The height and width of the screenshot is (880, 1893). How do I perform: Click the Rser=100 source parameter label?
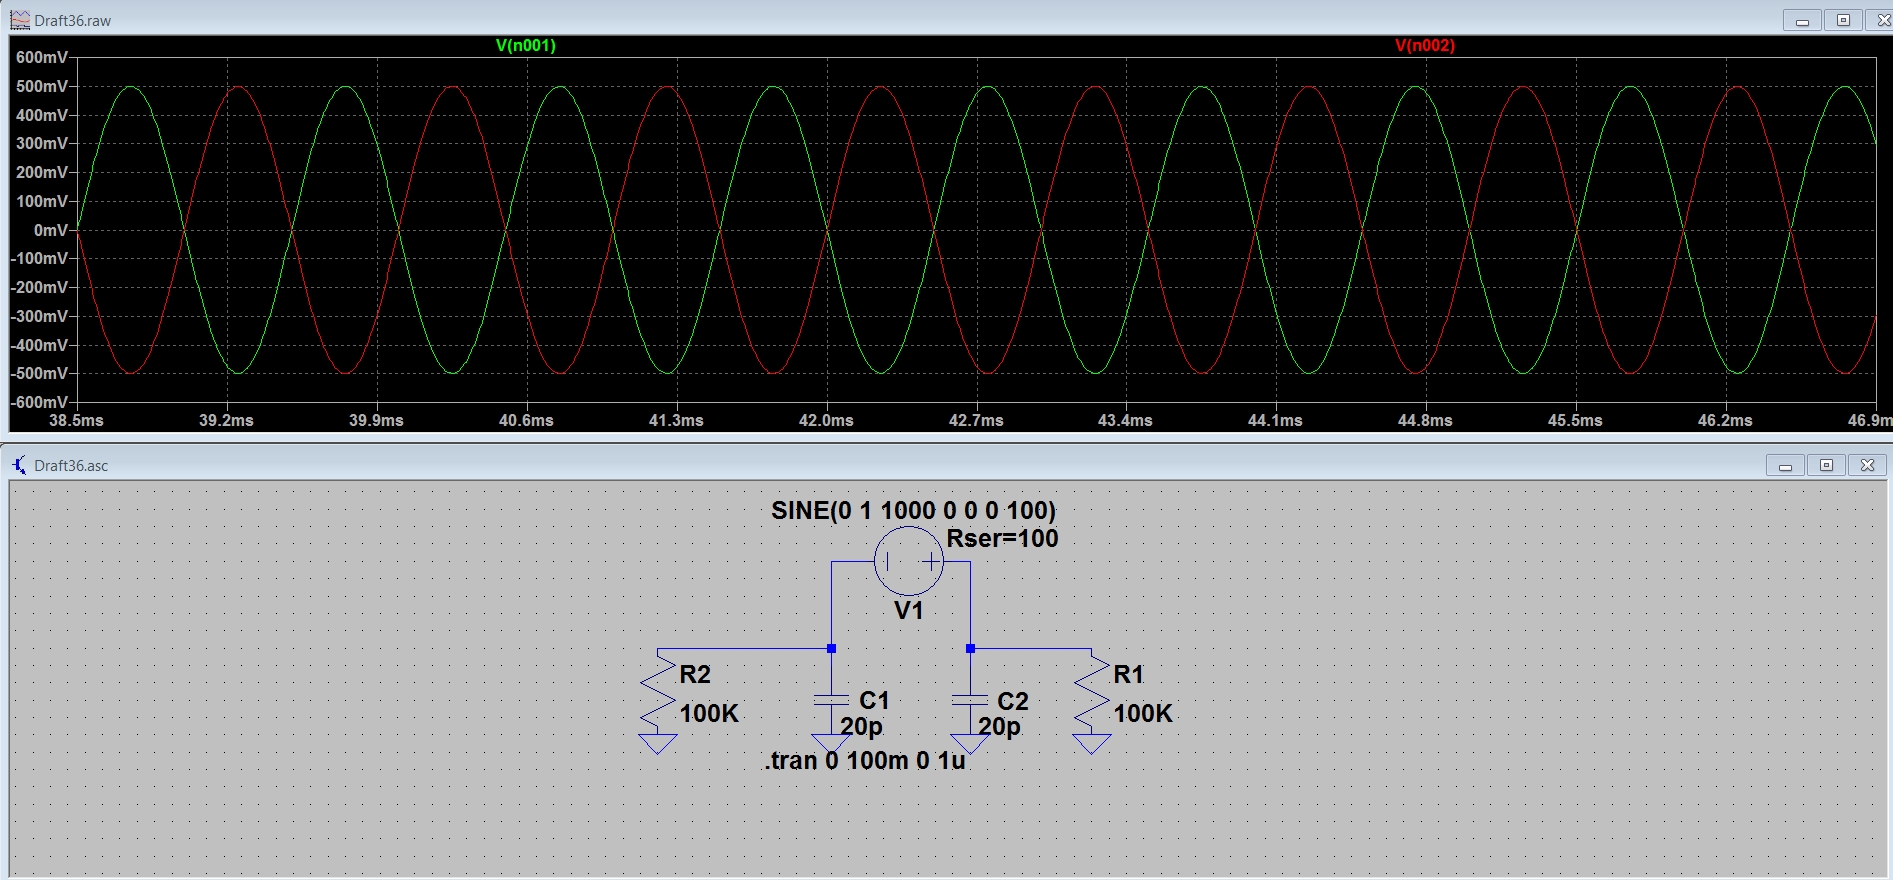click(x=1002, y=539)
